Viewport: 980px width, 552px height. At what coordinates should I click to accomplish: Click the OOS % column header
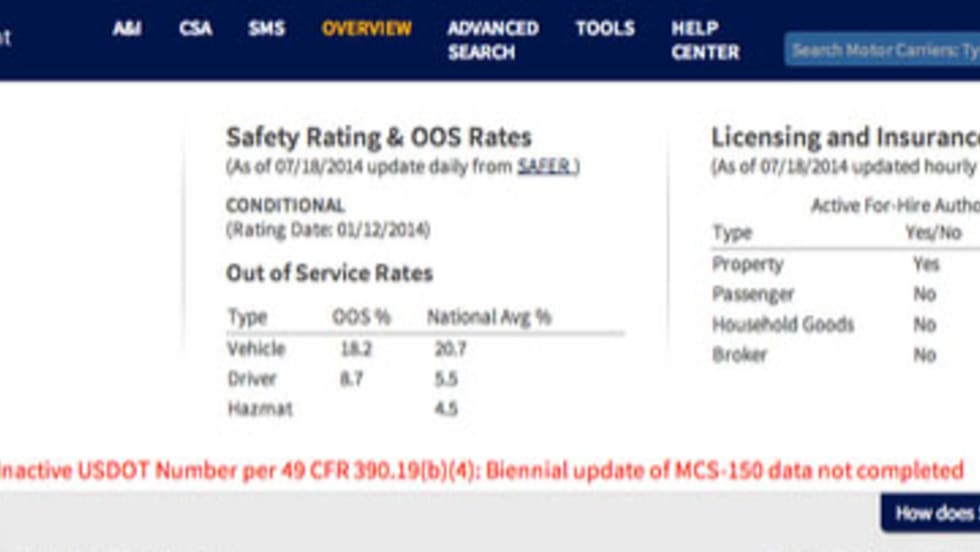pyautogui.click(x=361, y=318)
